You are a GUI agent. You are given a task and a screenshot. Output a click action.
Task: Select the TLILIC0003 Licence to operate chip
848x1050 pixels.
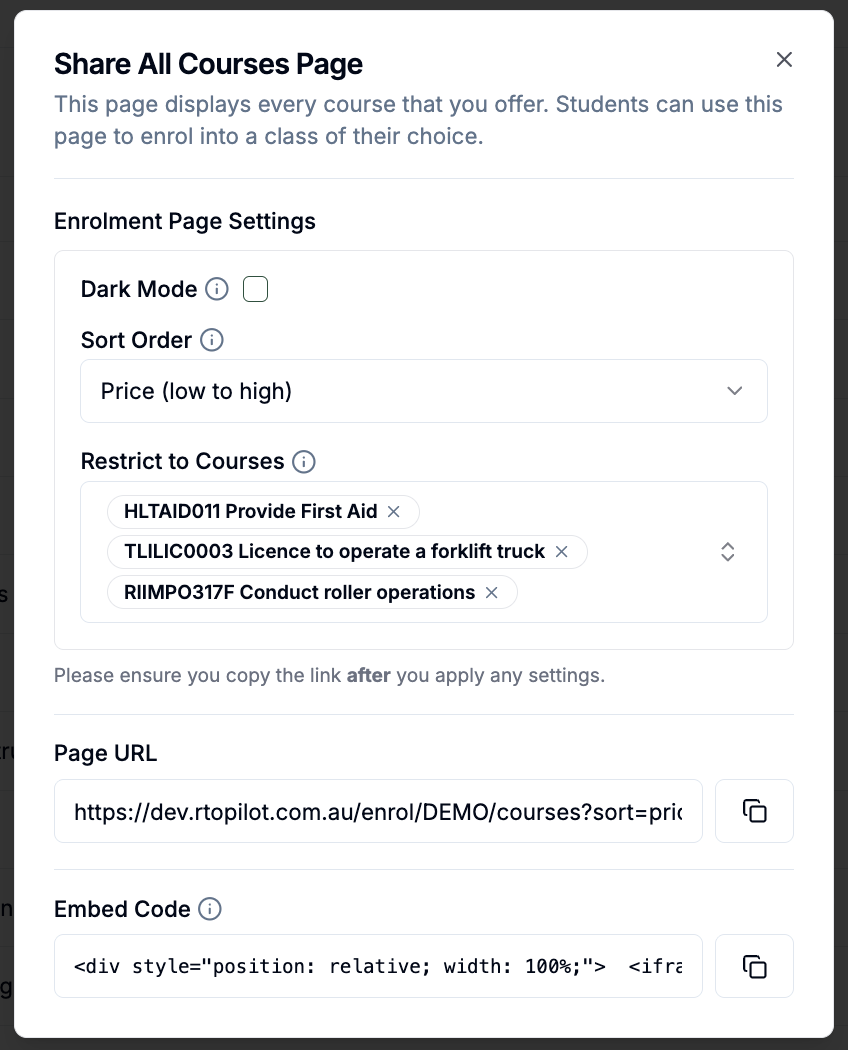334,552
